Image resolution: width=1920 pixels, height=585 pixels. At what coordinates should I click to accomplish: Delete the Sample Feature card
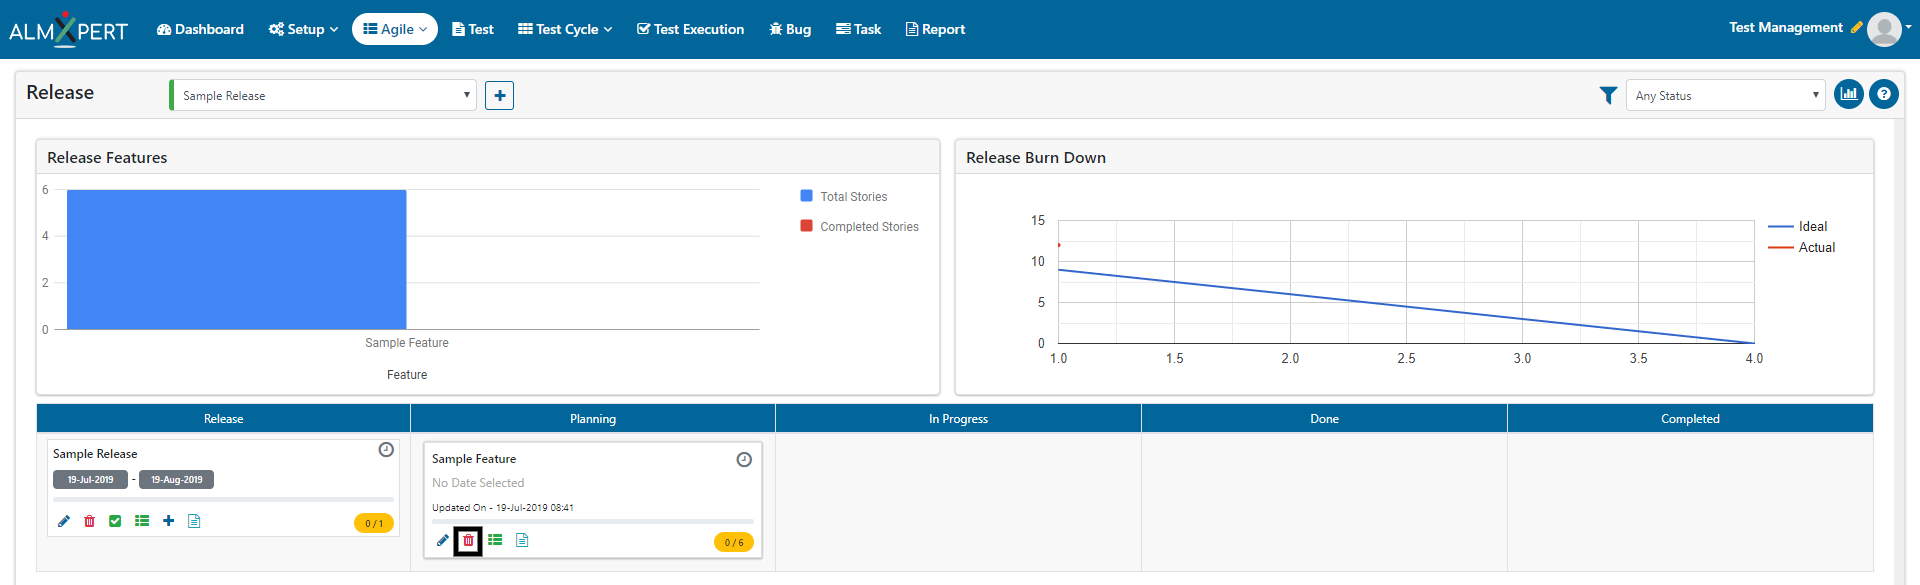468,541
